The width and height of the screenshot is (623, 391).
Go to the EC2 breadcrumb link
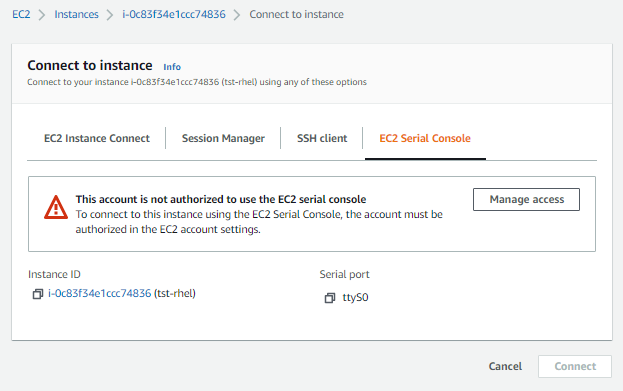pyautogui.click(x=21, y=14)
